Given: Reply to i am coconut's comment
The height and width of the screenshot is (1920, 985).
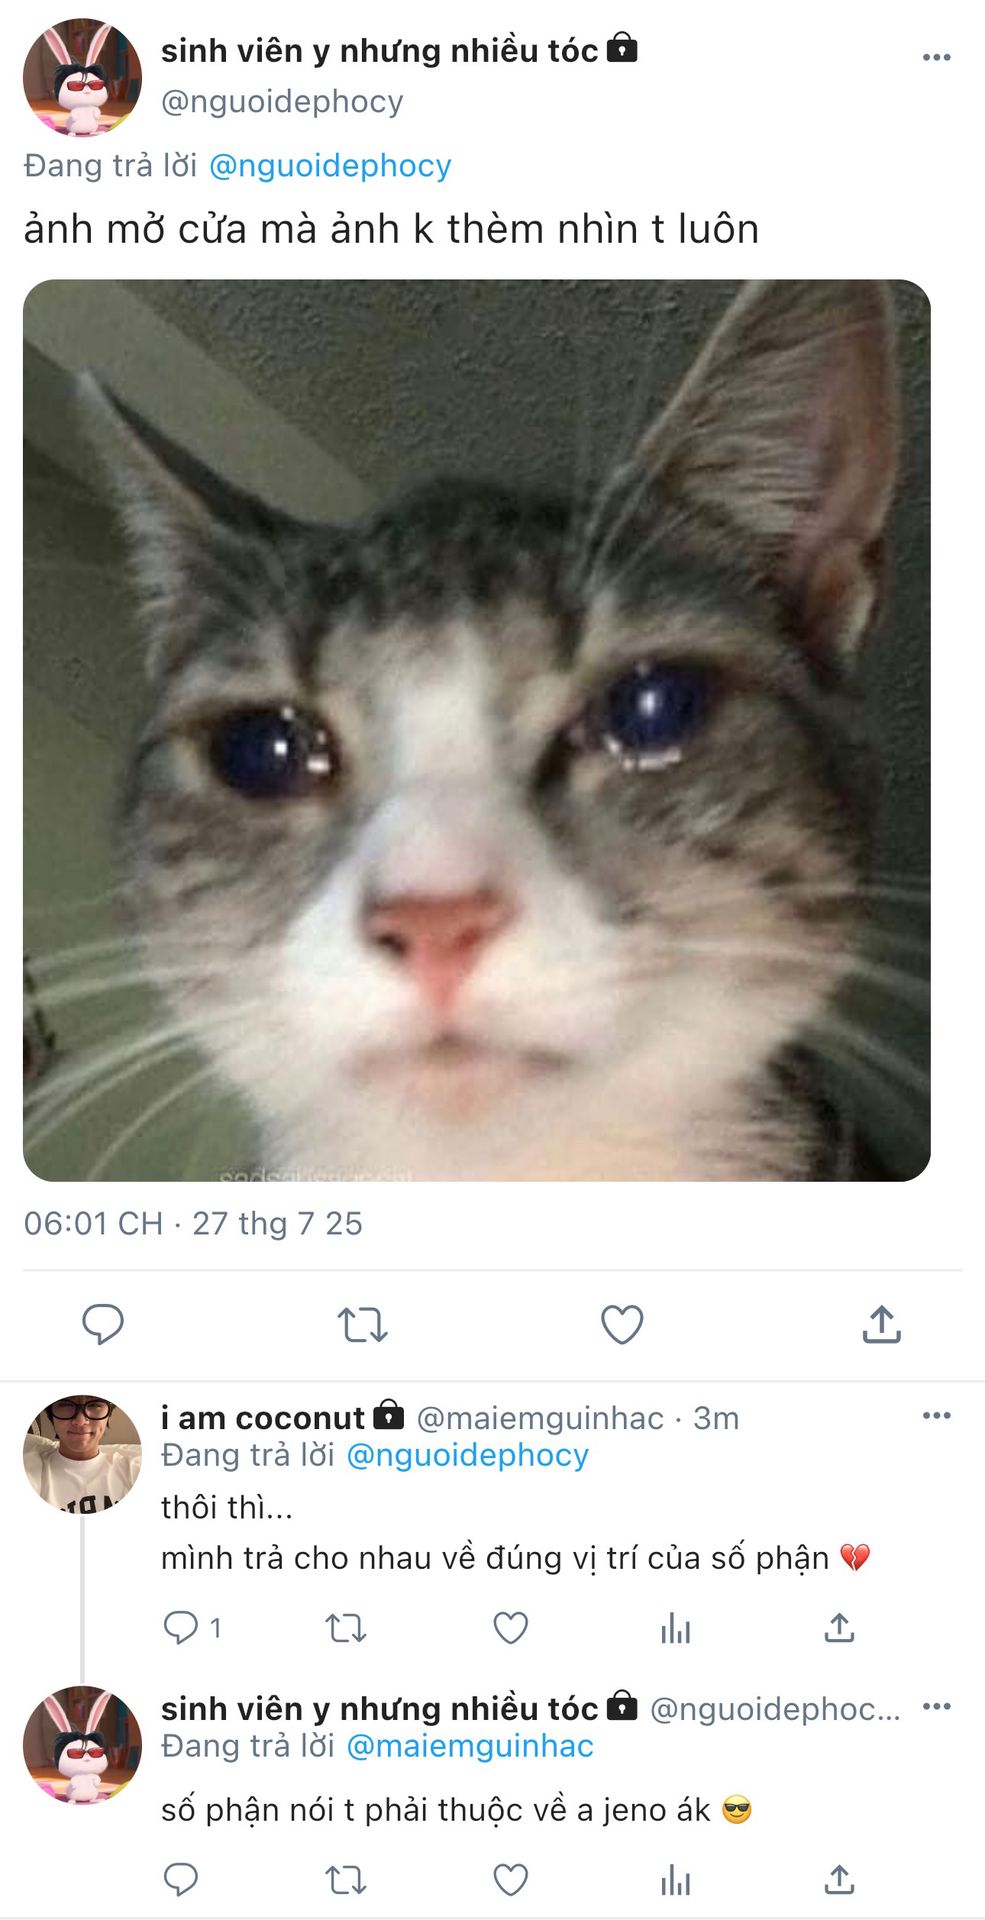Looking at the screenshot, I should click(181, 1628).
